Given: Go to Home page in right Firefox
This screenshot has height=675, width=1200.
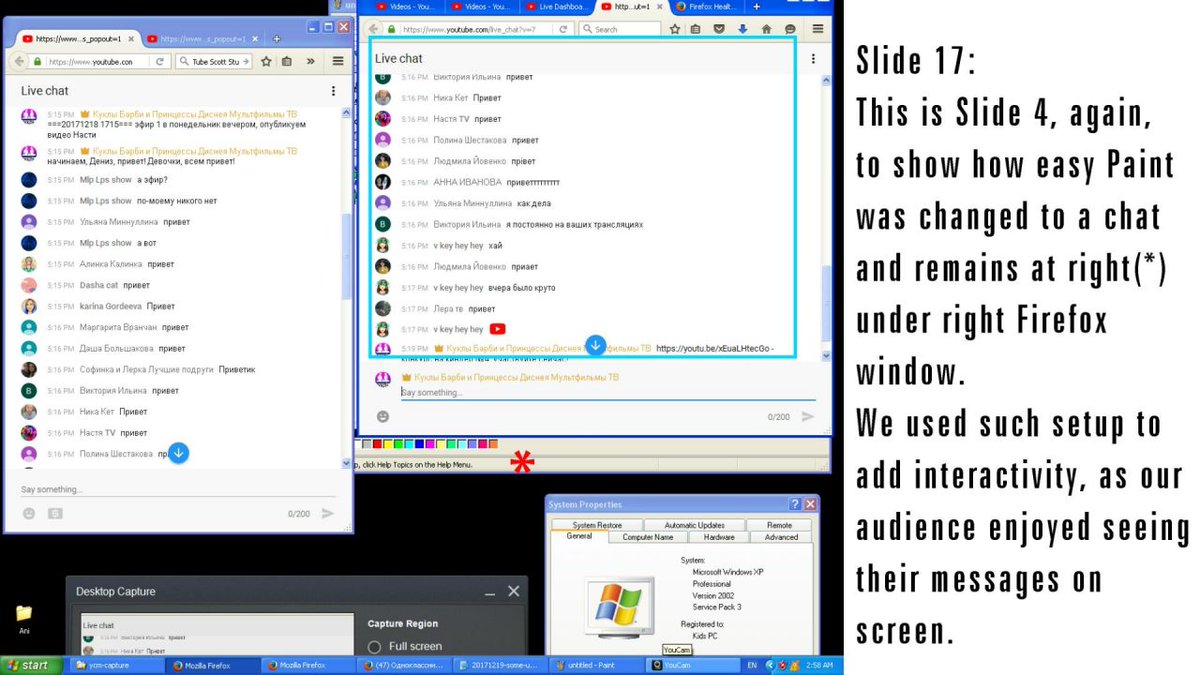Looking at the screenshot, I should pyautogui.click(x=767, y=29).
